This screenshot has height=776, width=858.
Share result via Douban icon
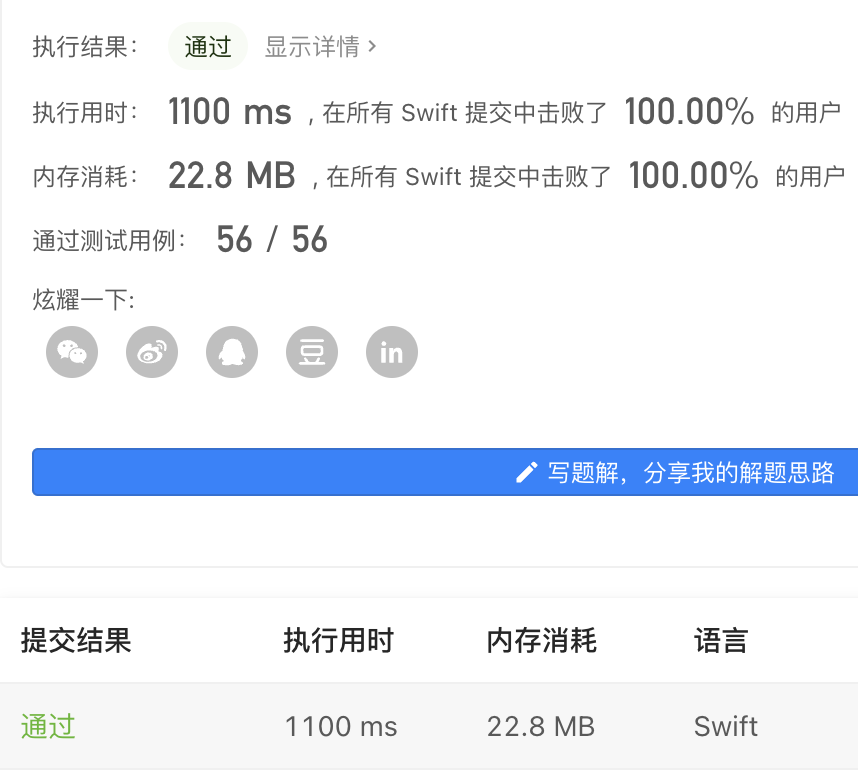(x=312, y=352)
